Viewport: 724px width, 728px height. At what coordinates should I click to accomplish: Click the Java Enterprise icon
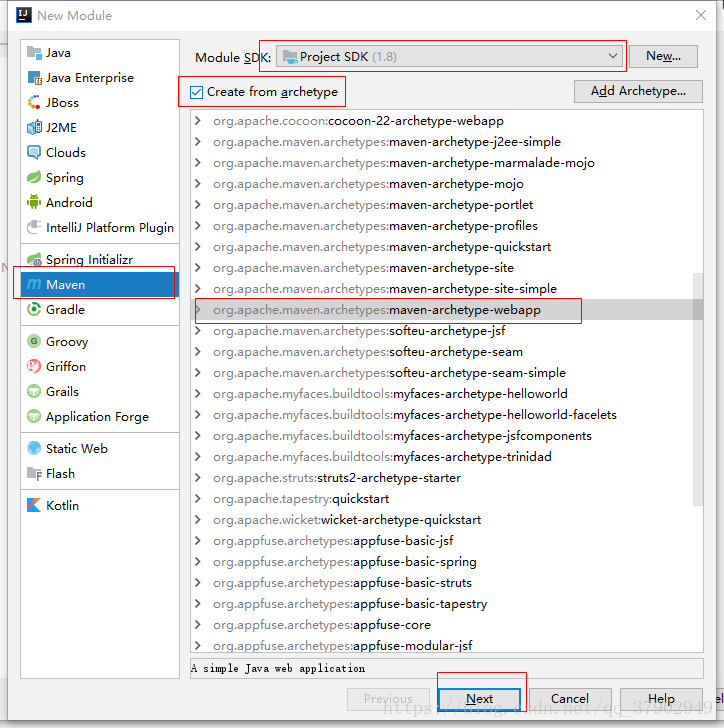[34, 78]
